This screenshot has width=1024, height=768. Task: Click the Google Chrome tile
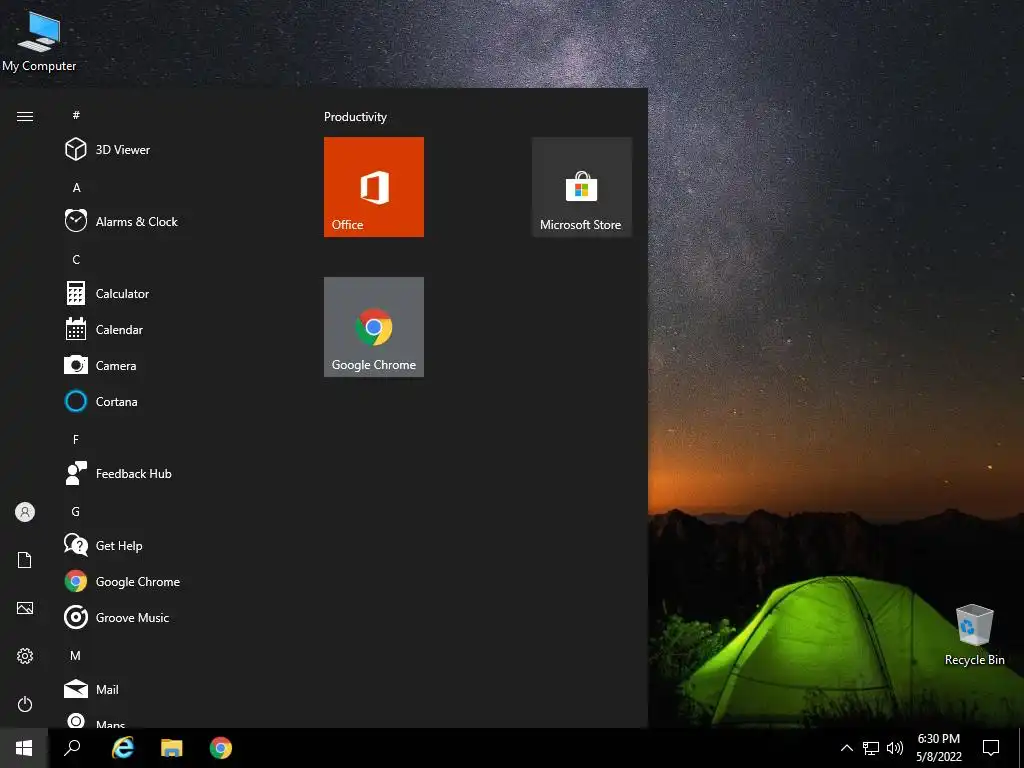click(374, 327)
